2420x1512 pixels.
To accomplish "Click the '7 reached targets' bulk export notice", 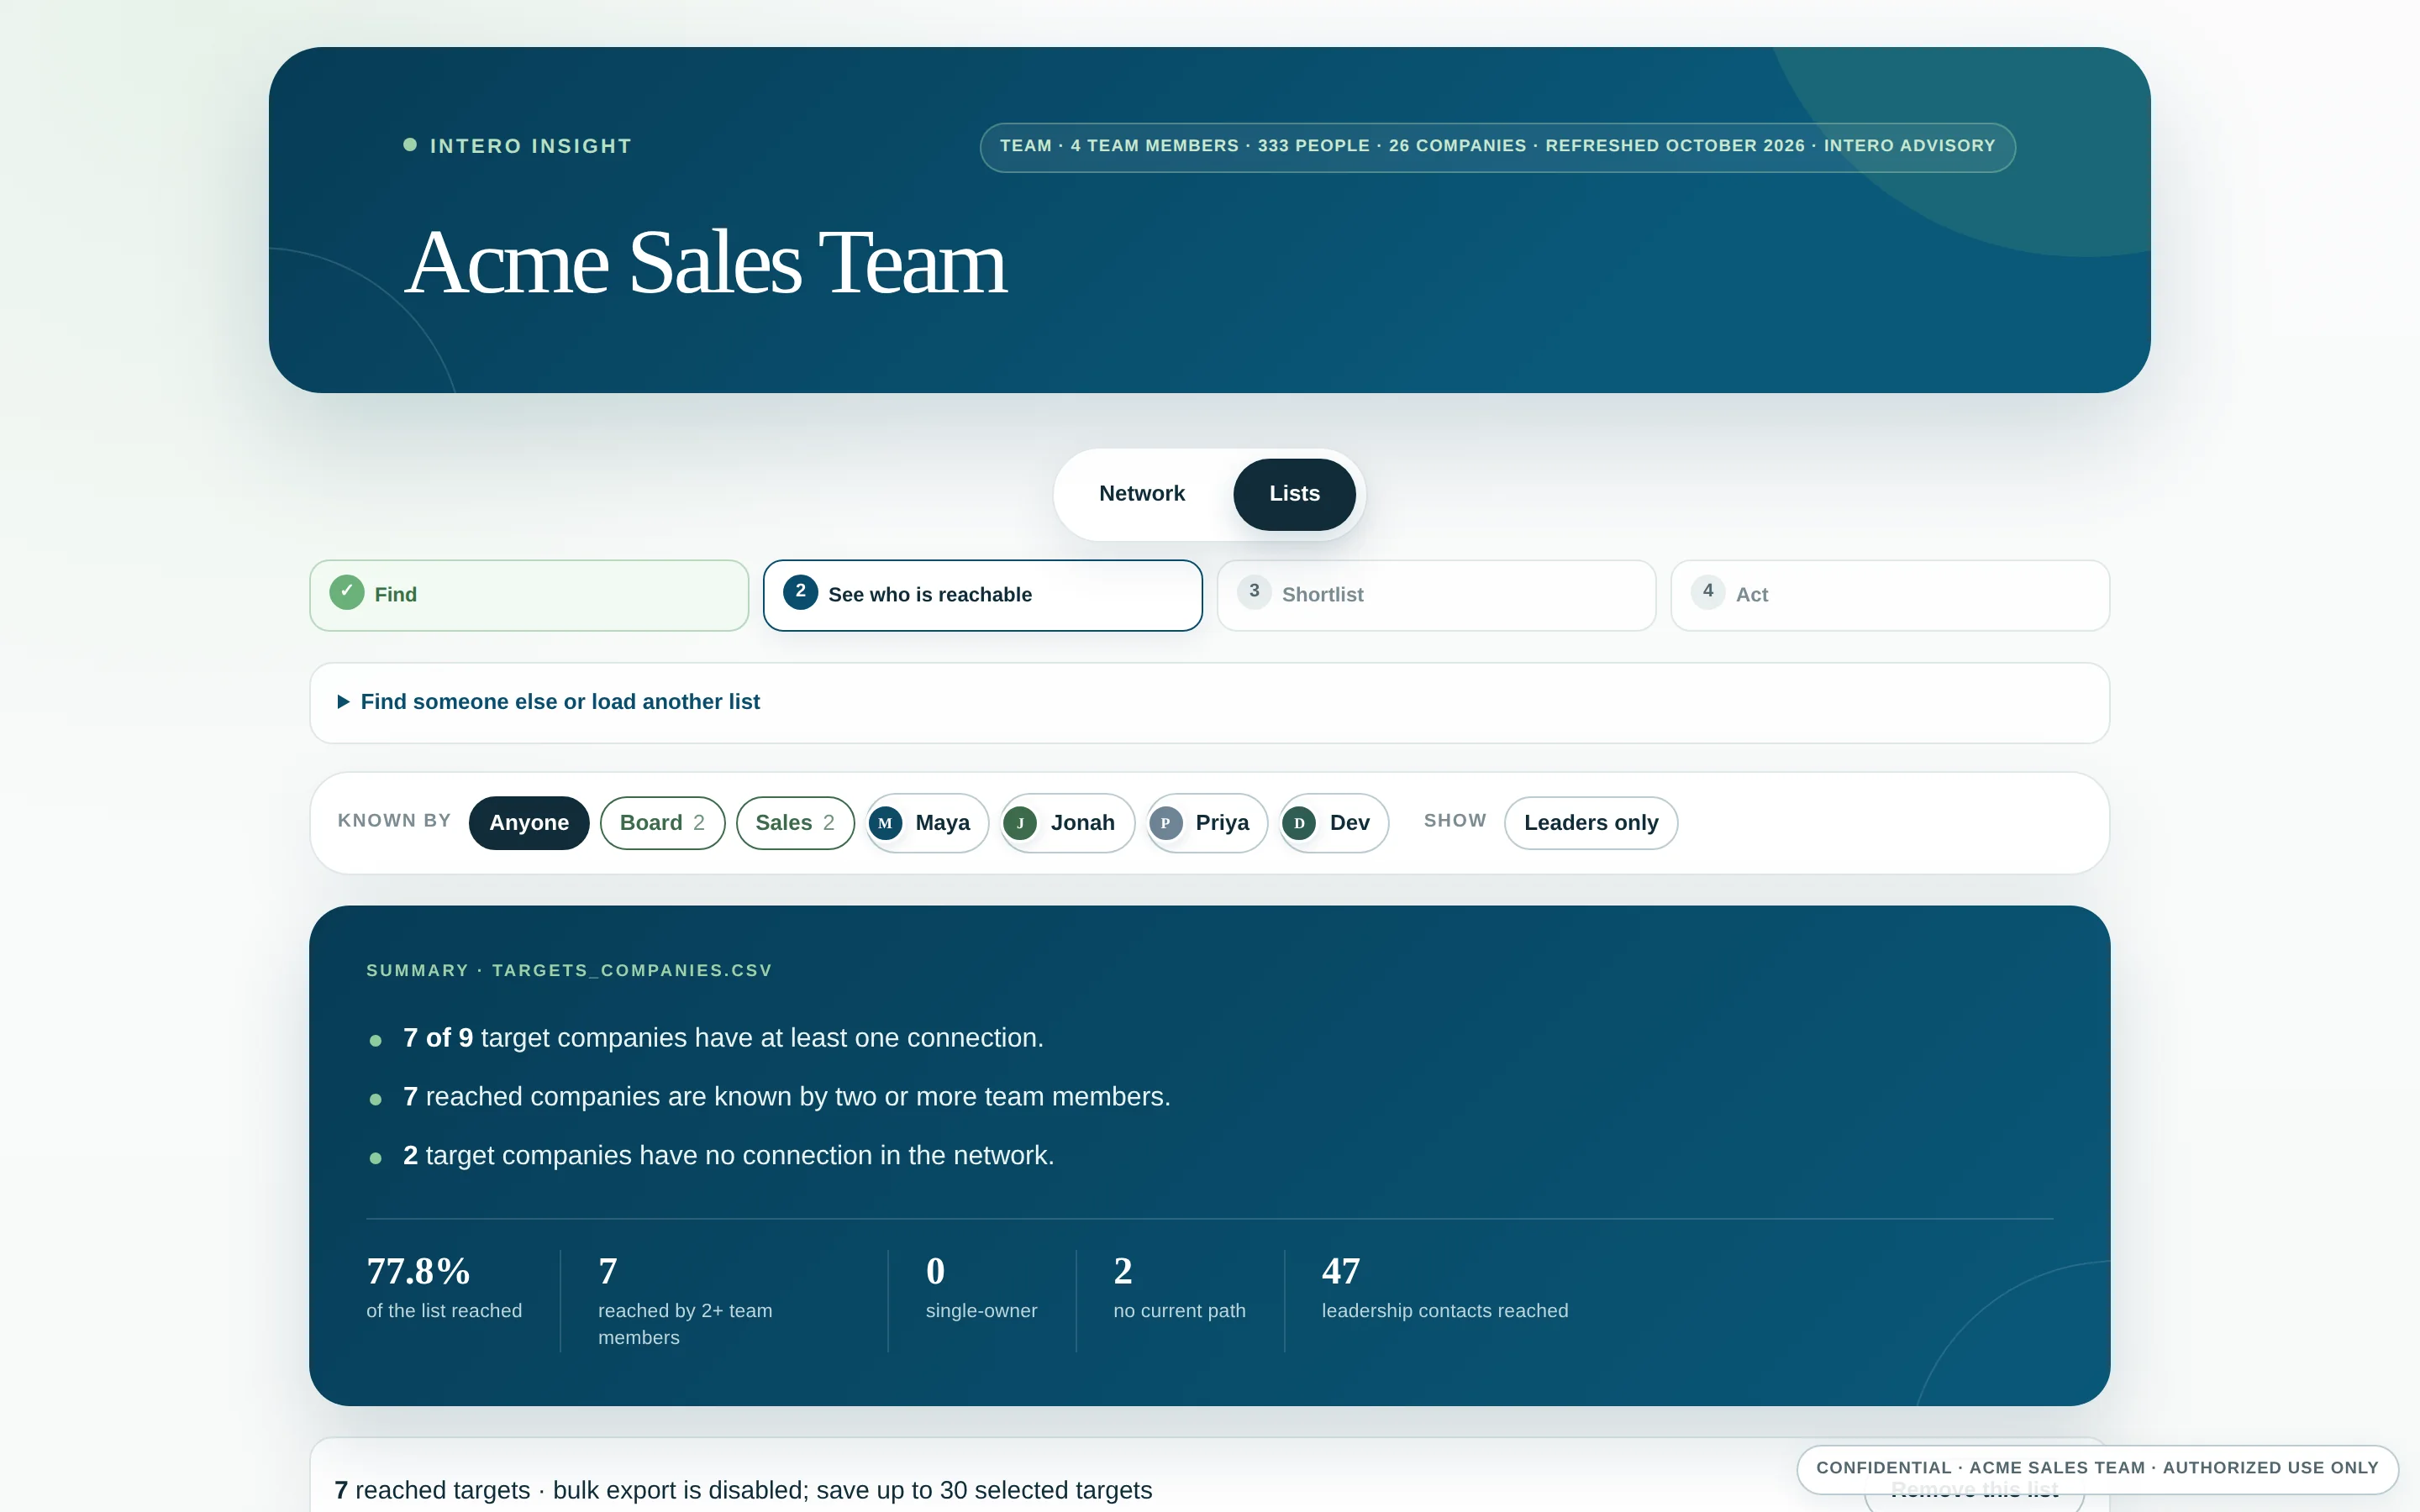I will tap(743, 1490).
